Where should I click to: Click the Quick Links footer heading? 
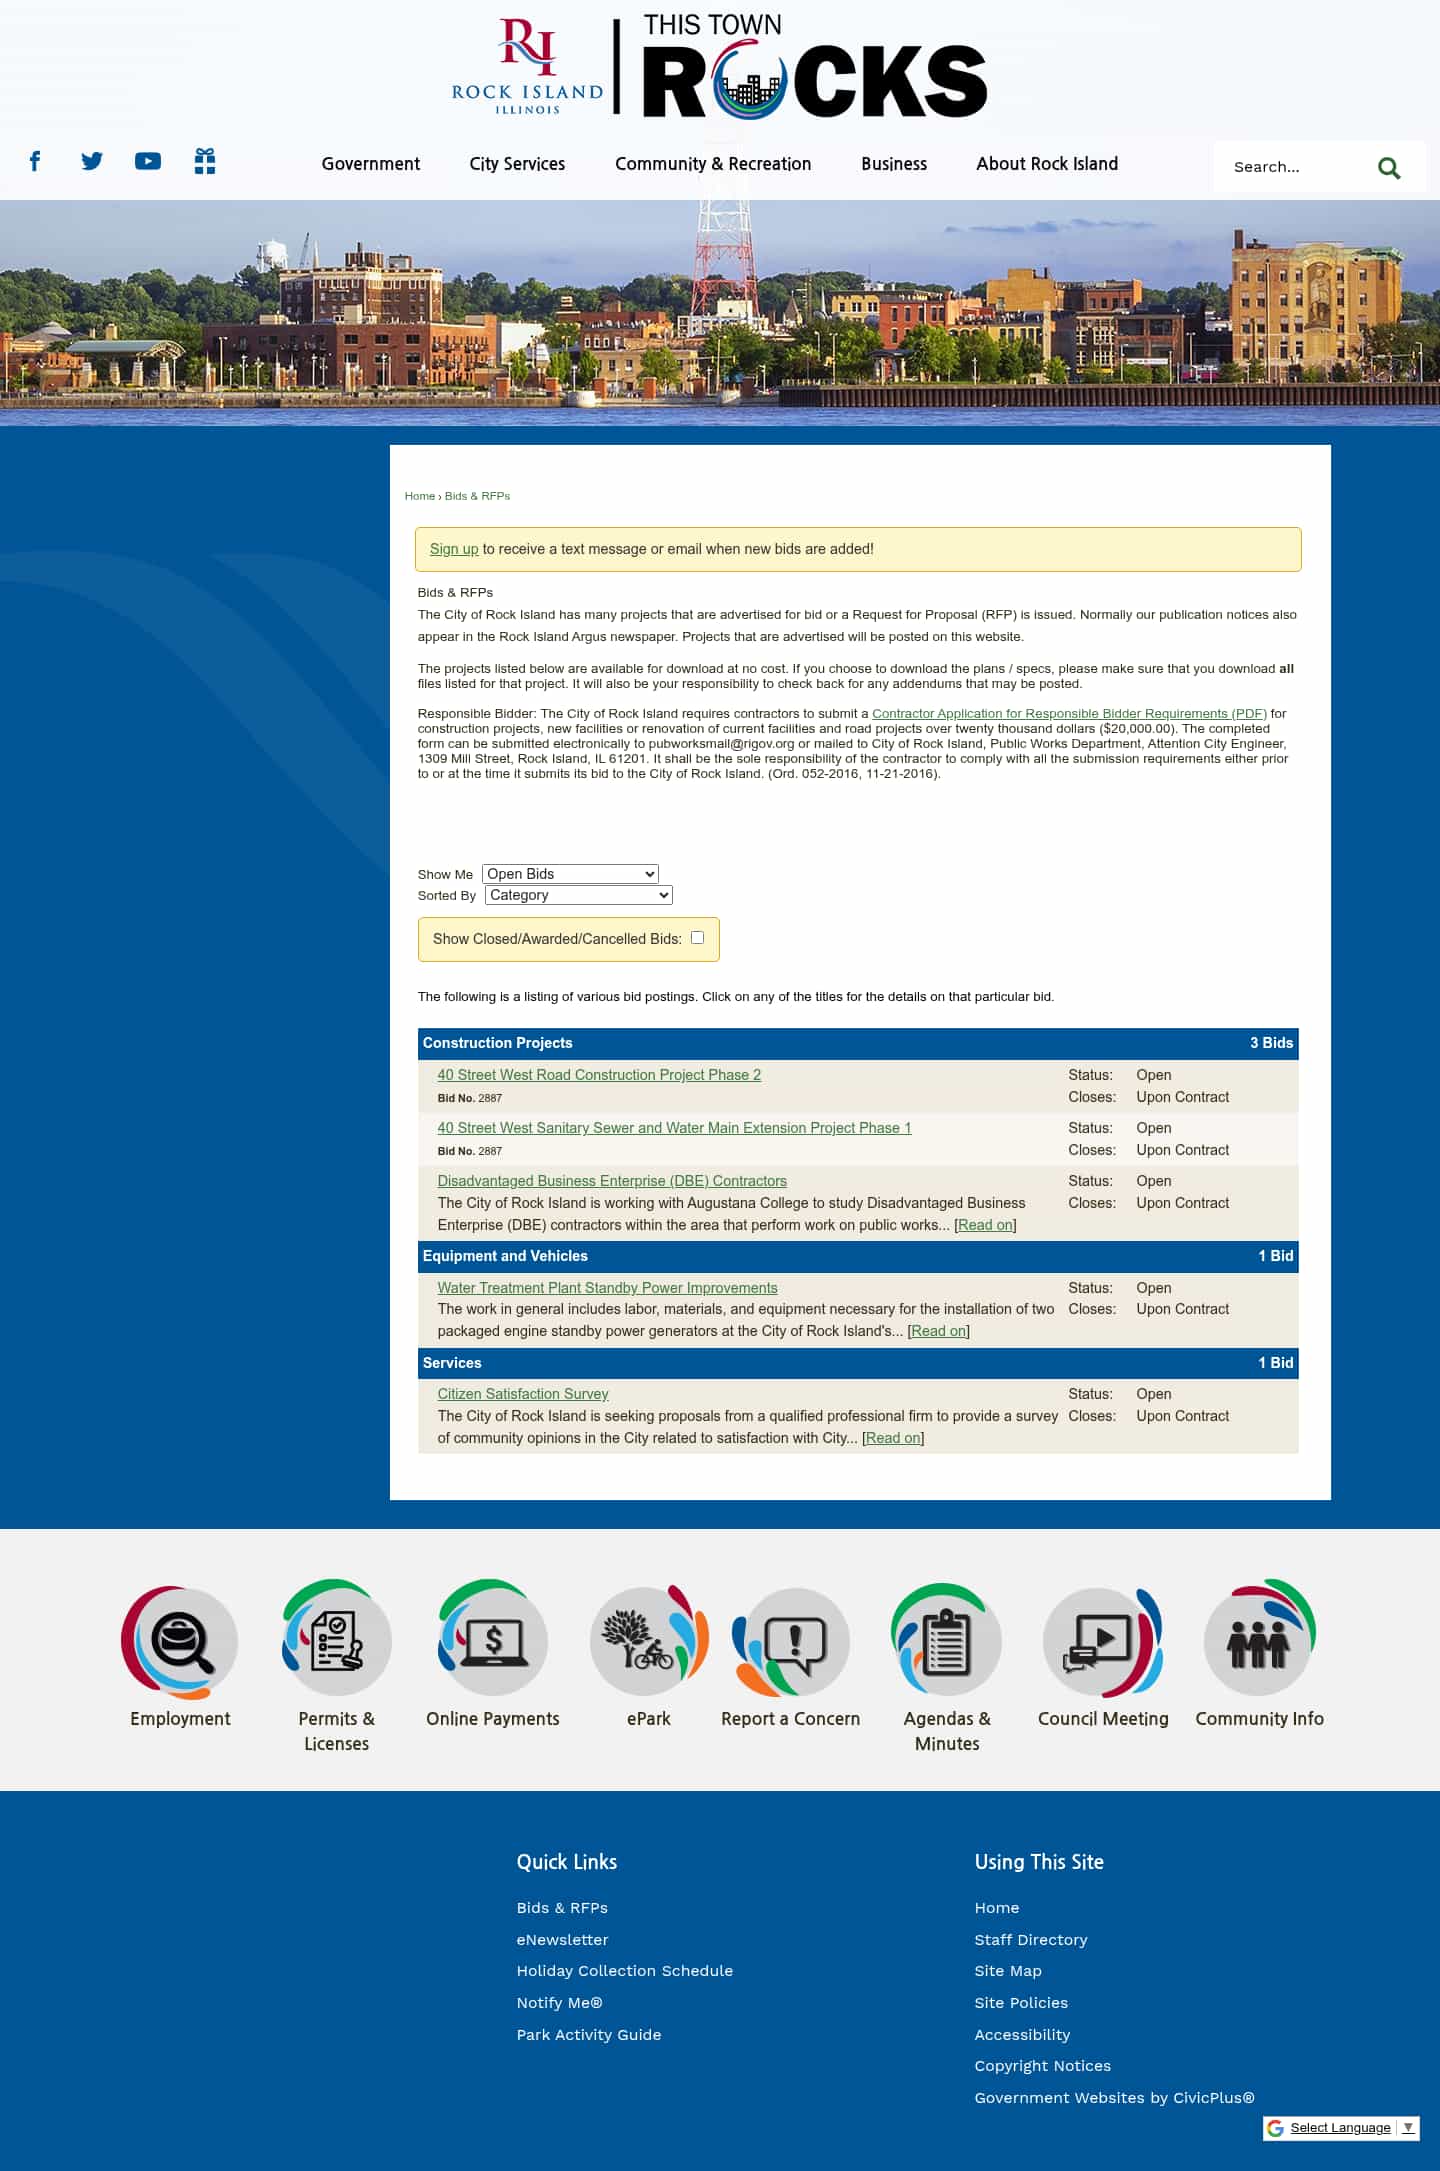click(567, 1862)
